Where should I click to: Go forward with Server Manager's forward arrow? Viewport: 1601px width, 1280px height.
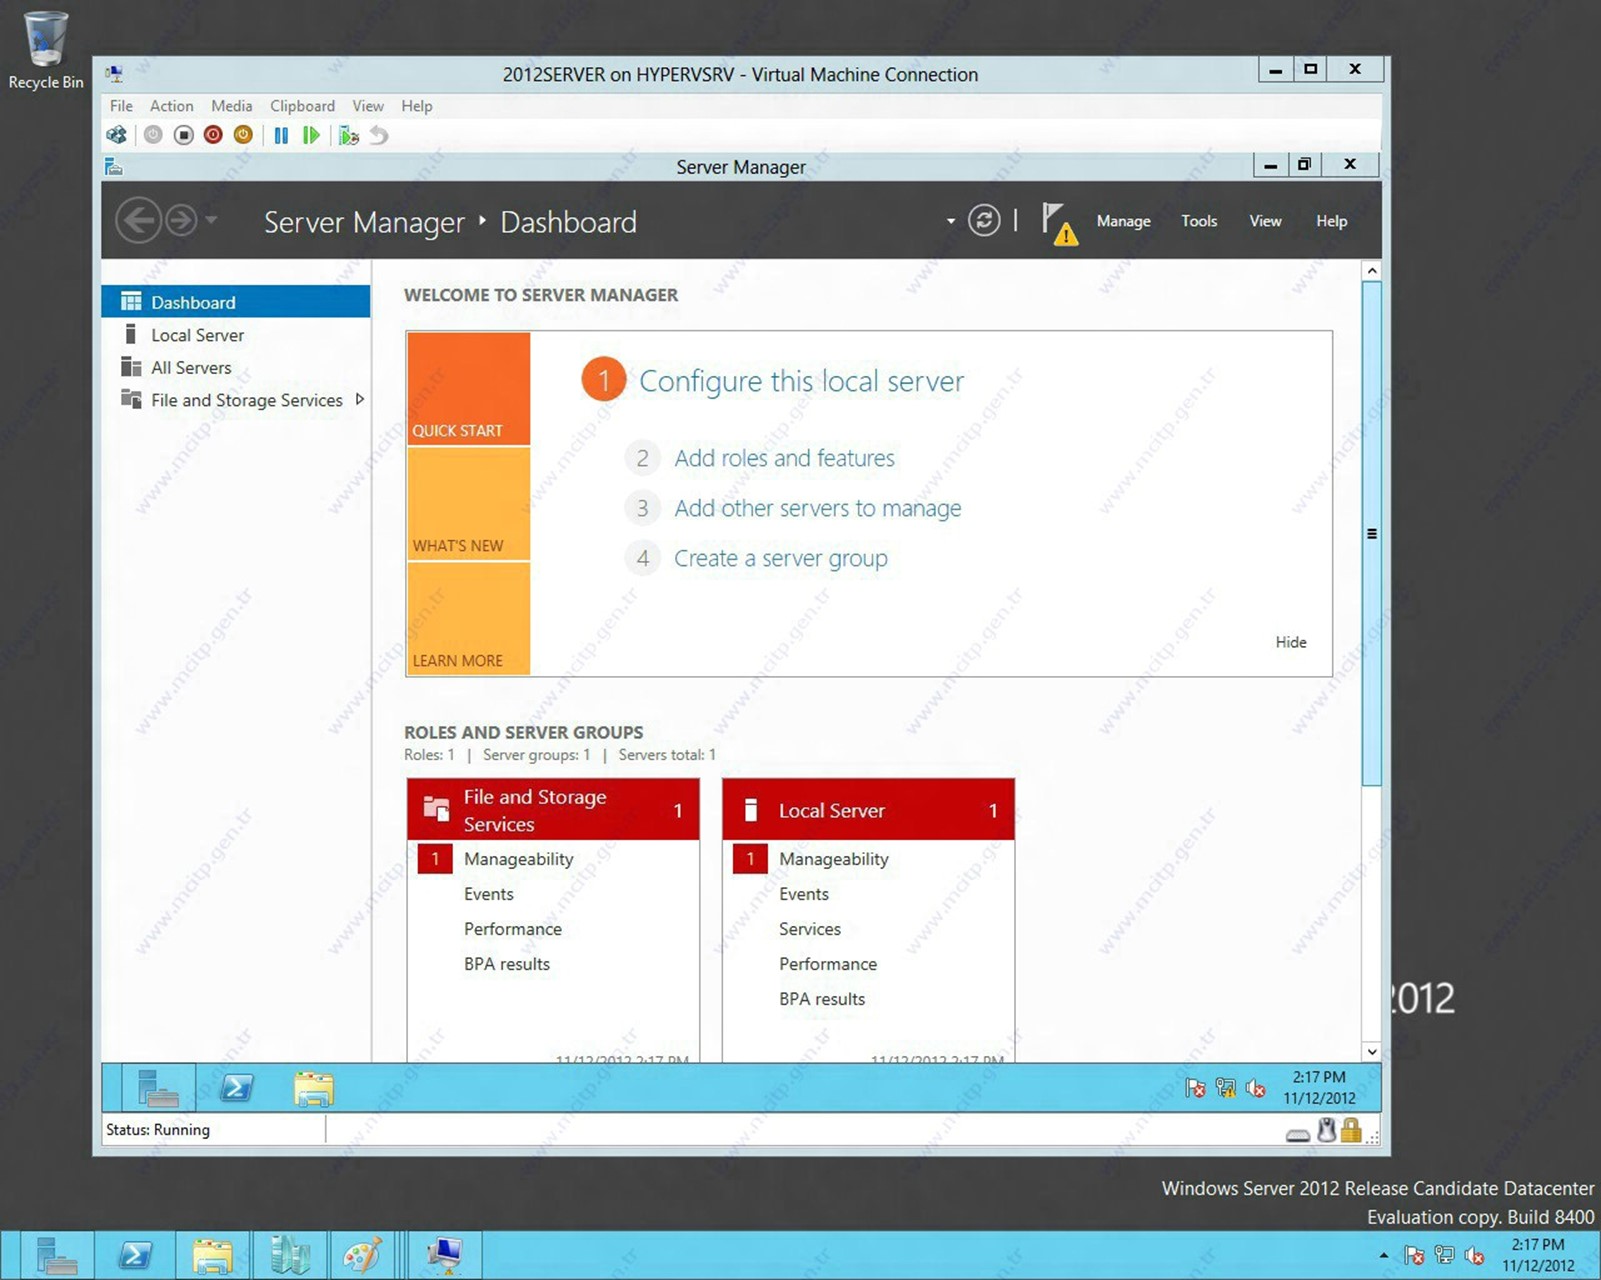[x=181, y=220]
